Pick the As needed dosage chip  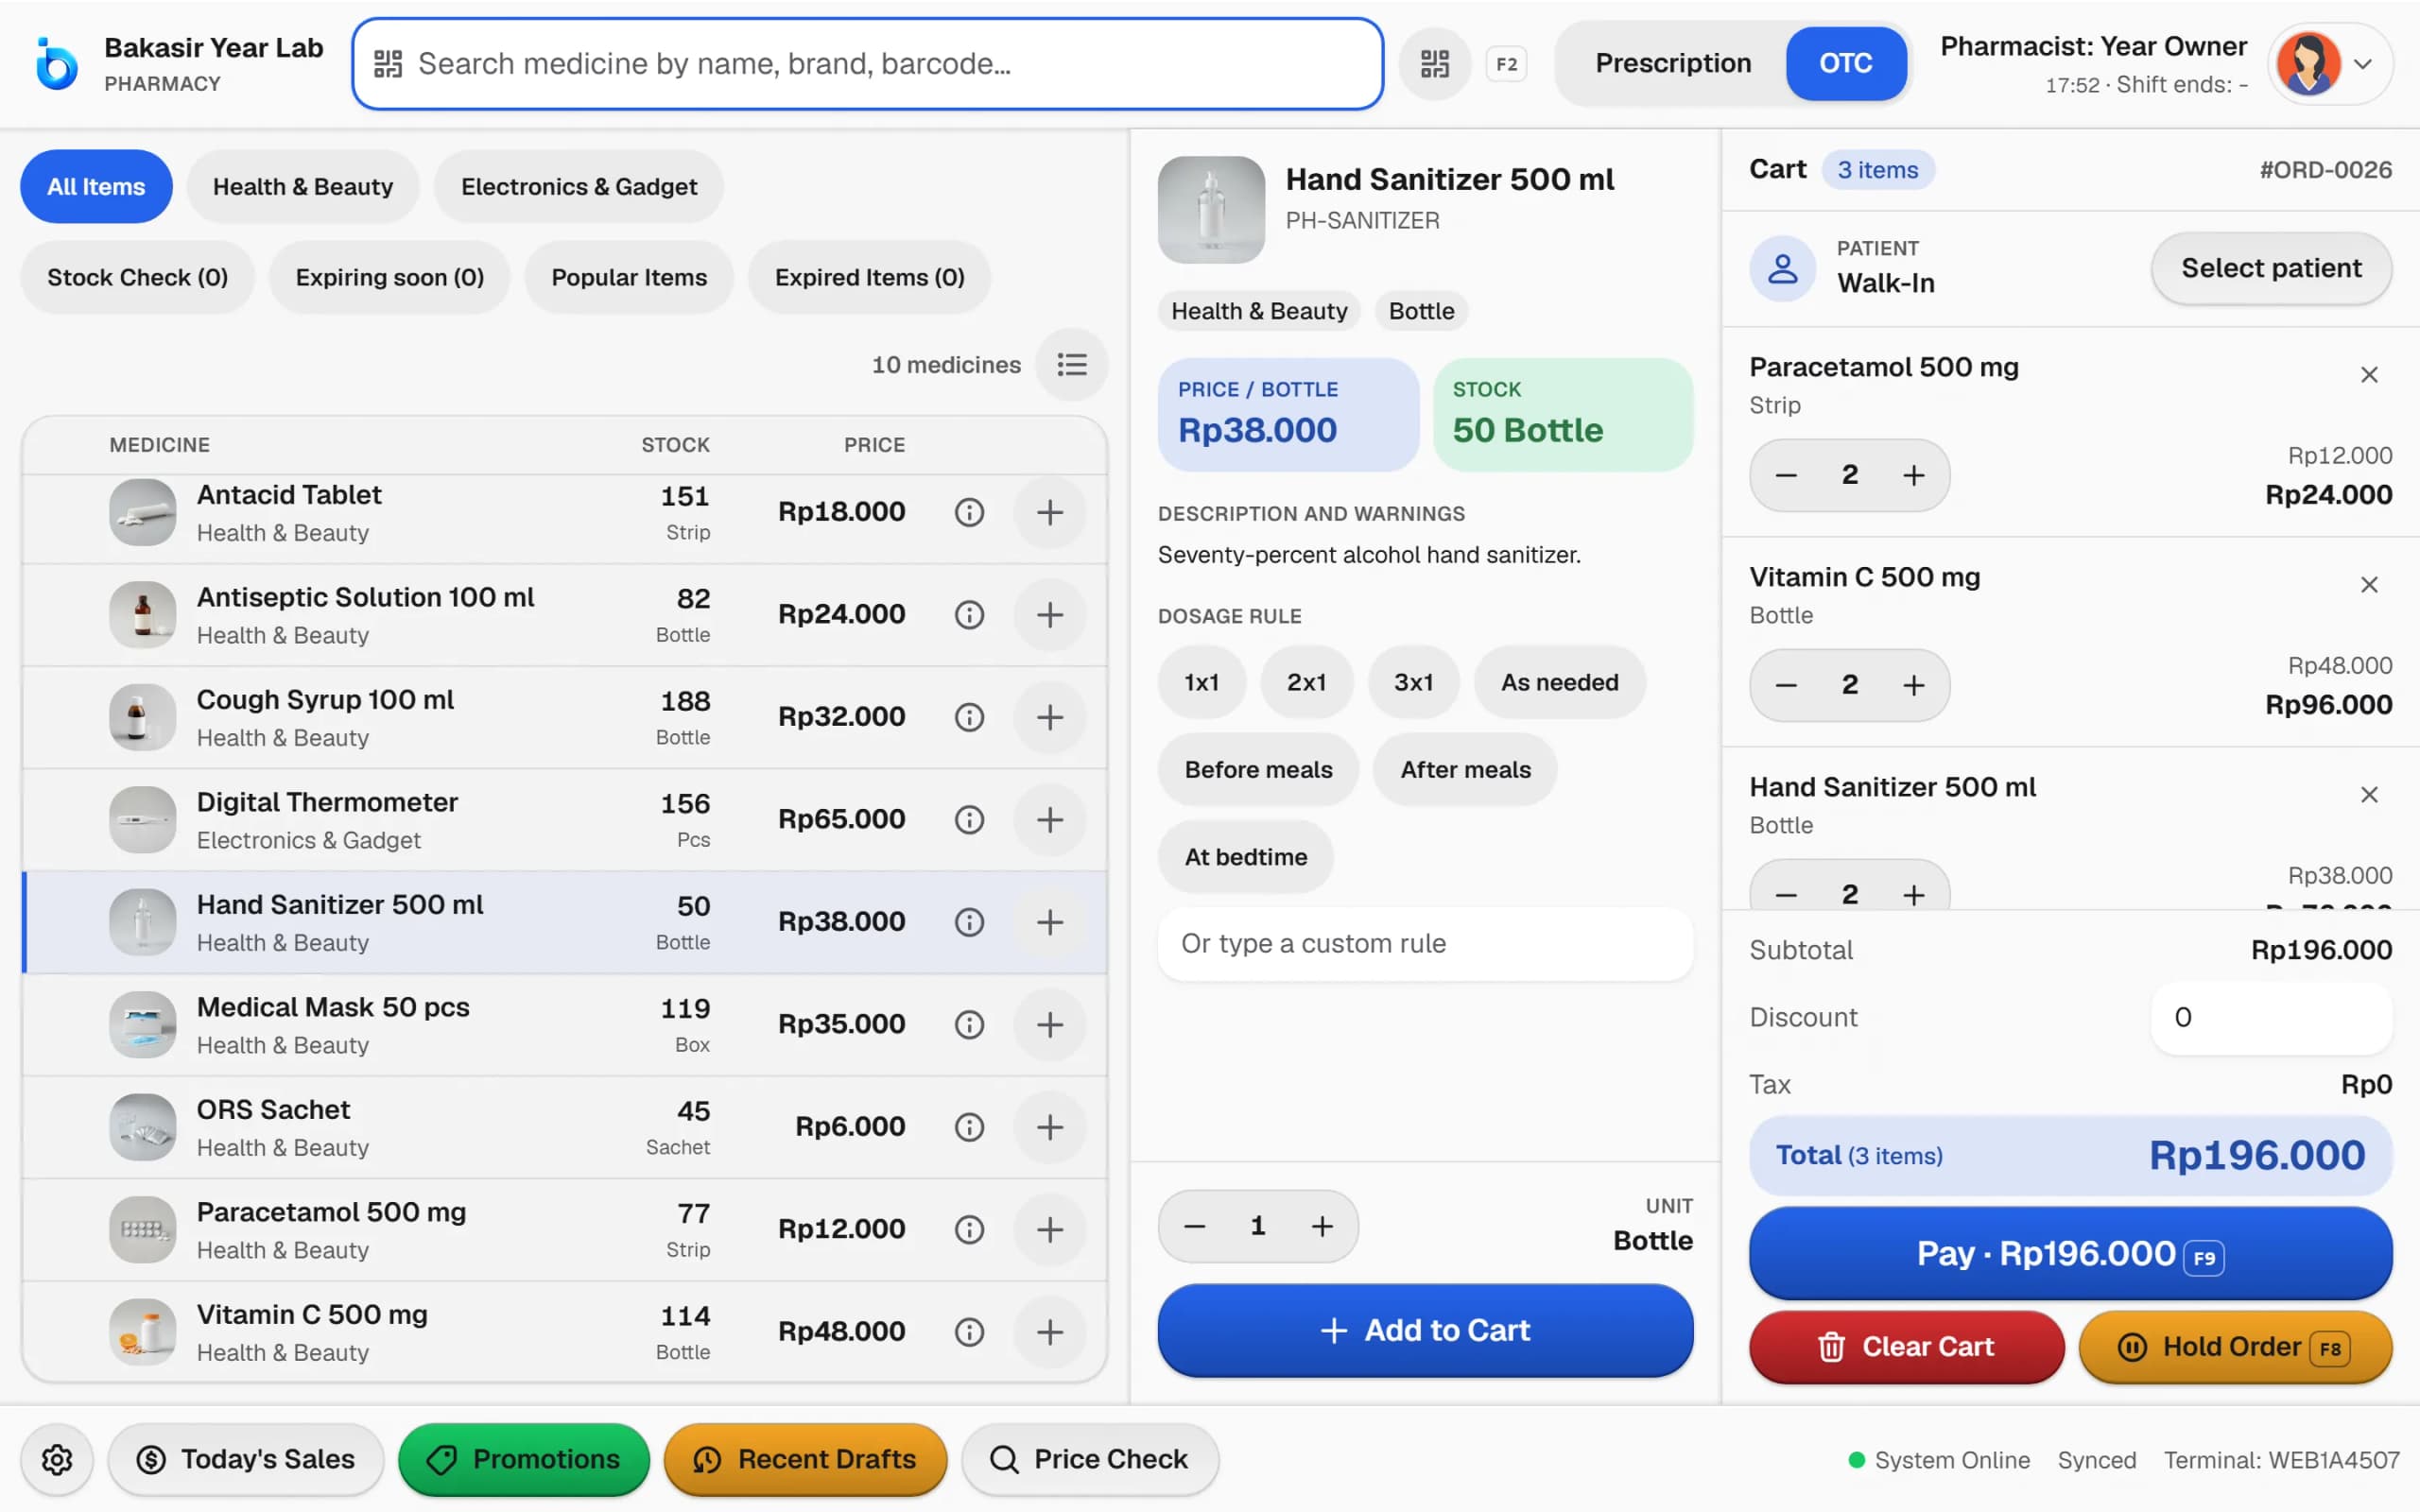[1558, 682]
